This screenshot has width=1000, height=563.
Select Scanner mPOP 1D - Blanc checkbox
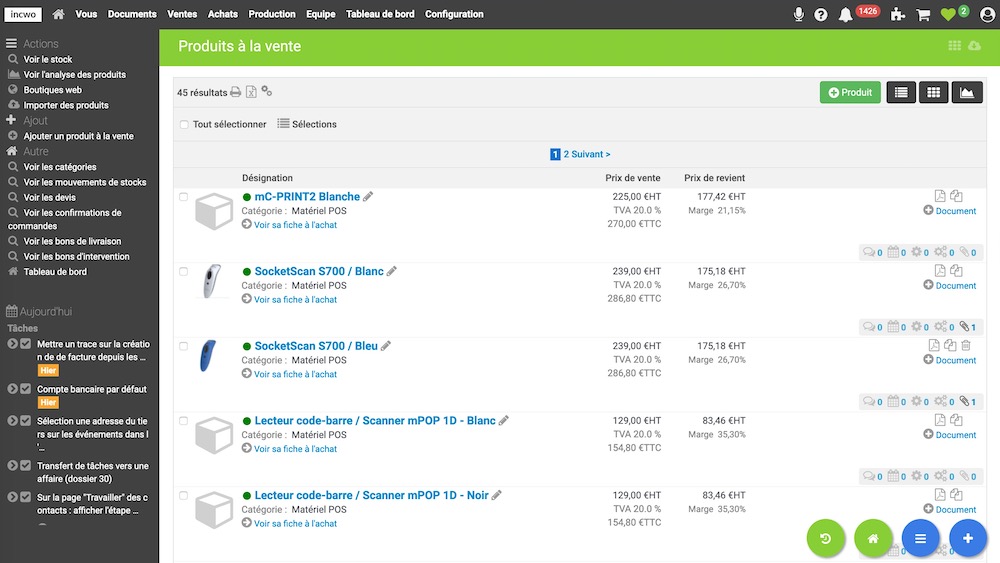pos(184,421)
